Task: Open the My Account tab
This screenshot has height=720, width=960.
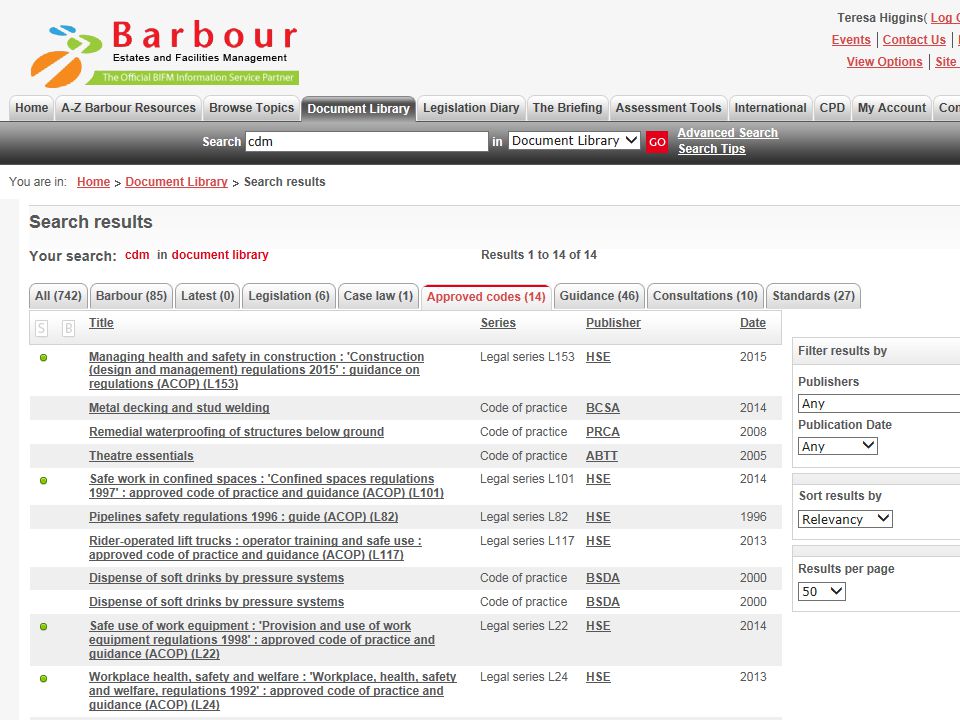Action: (891, 108)
